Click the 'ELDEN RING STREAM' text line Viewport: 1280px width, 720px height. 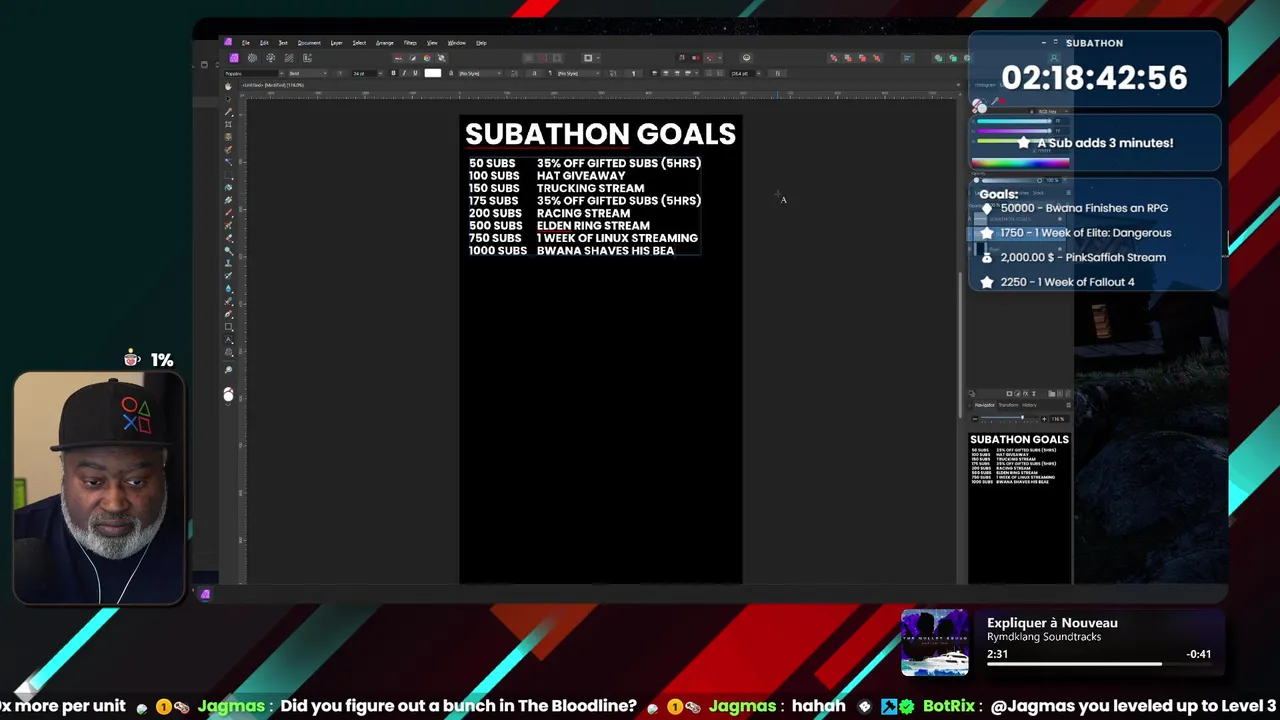[593, 226]
